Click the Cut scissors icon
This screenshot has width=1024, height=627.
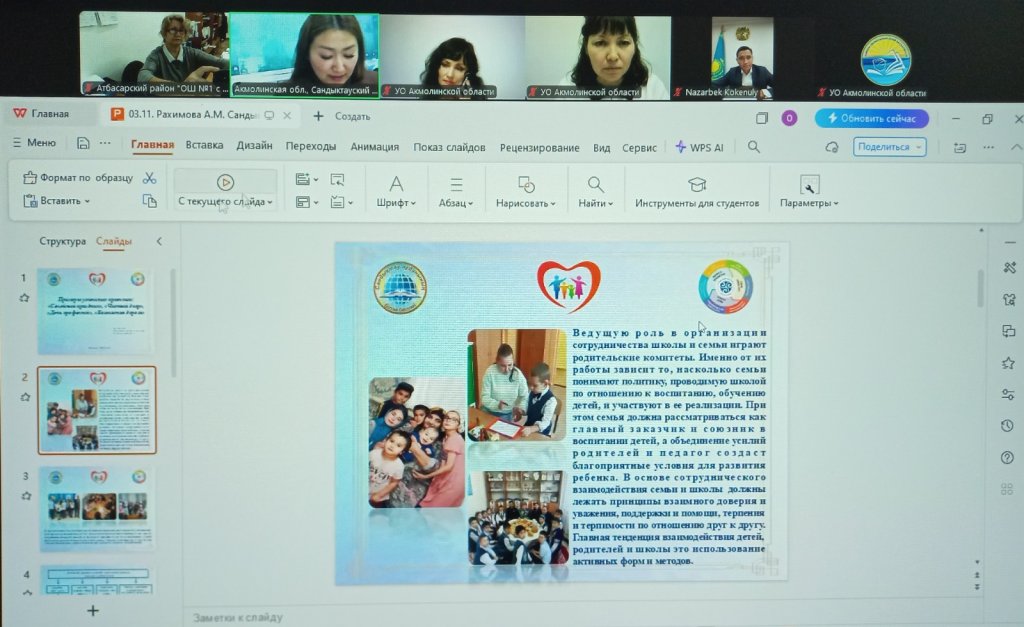tap(150, 178)
